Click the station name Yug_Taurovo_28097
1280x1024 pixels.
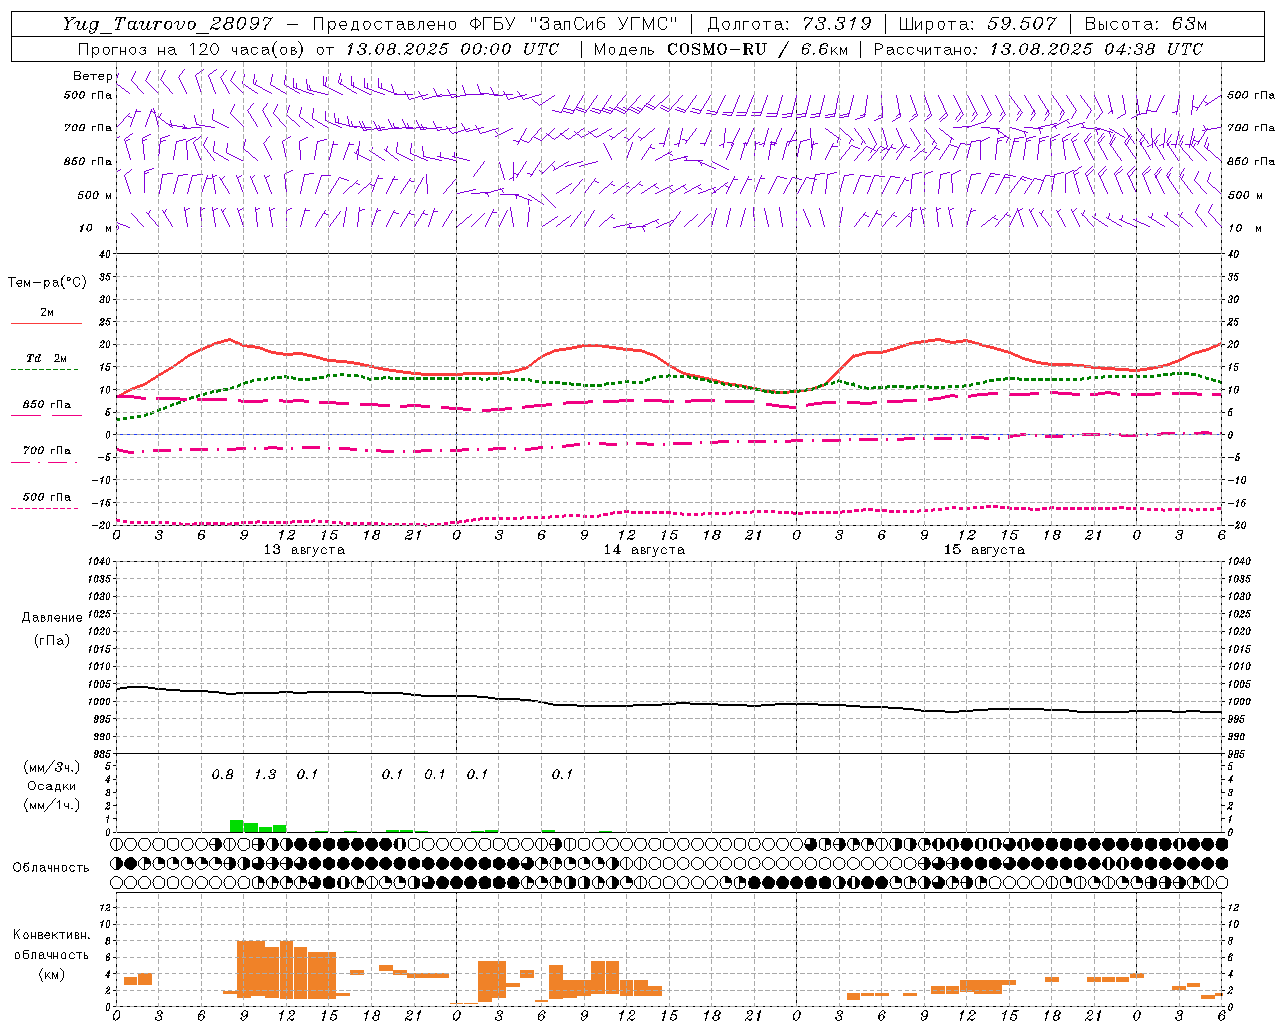[167, 24]
